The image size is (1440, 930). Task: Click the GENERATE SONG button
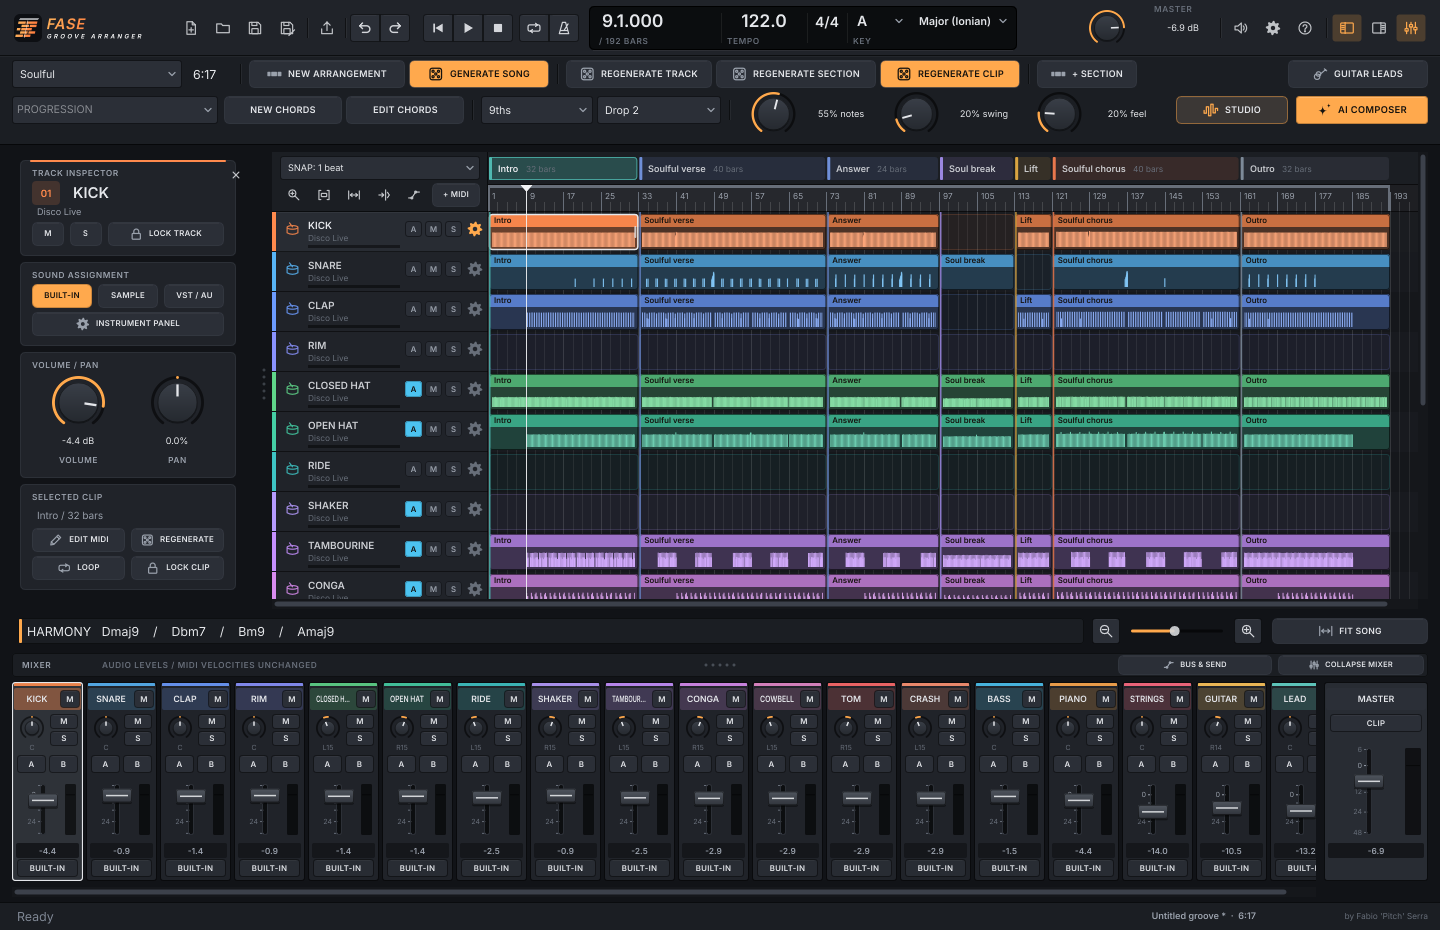tap(479, 74)
